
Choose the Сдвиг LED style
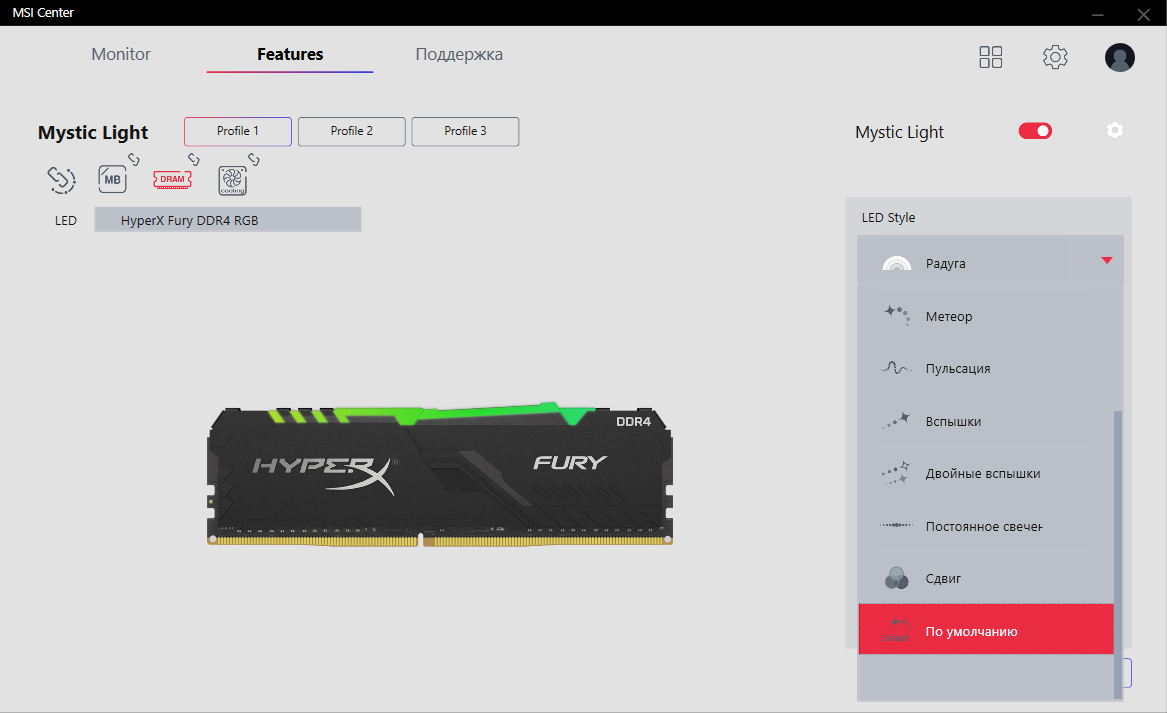click(985, 578)
